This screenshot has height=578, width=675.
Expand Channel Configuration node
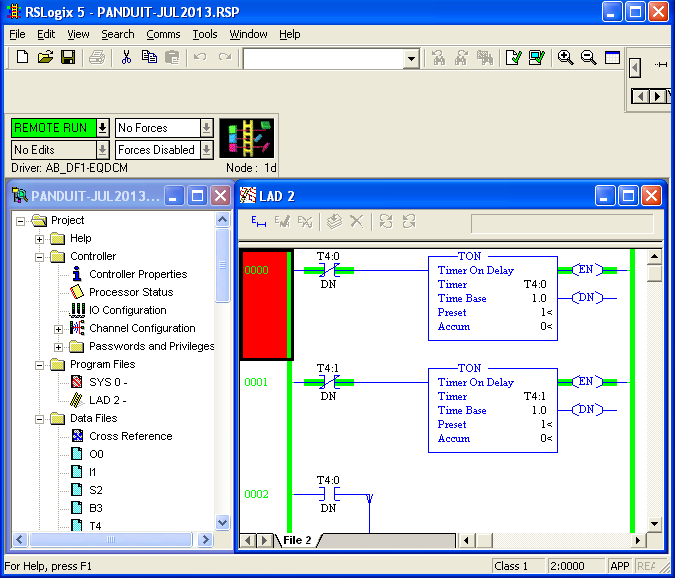58,329
